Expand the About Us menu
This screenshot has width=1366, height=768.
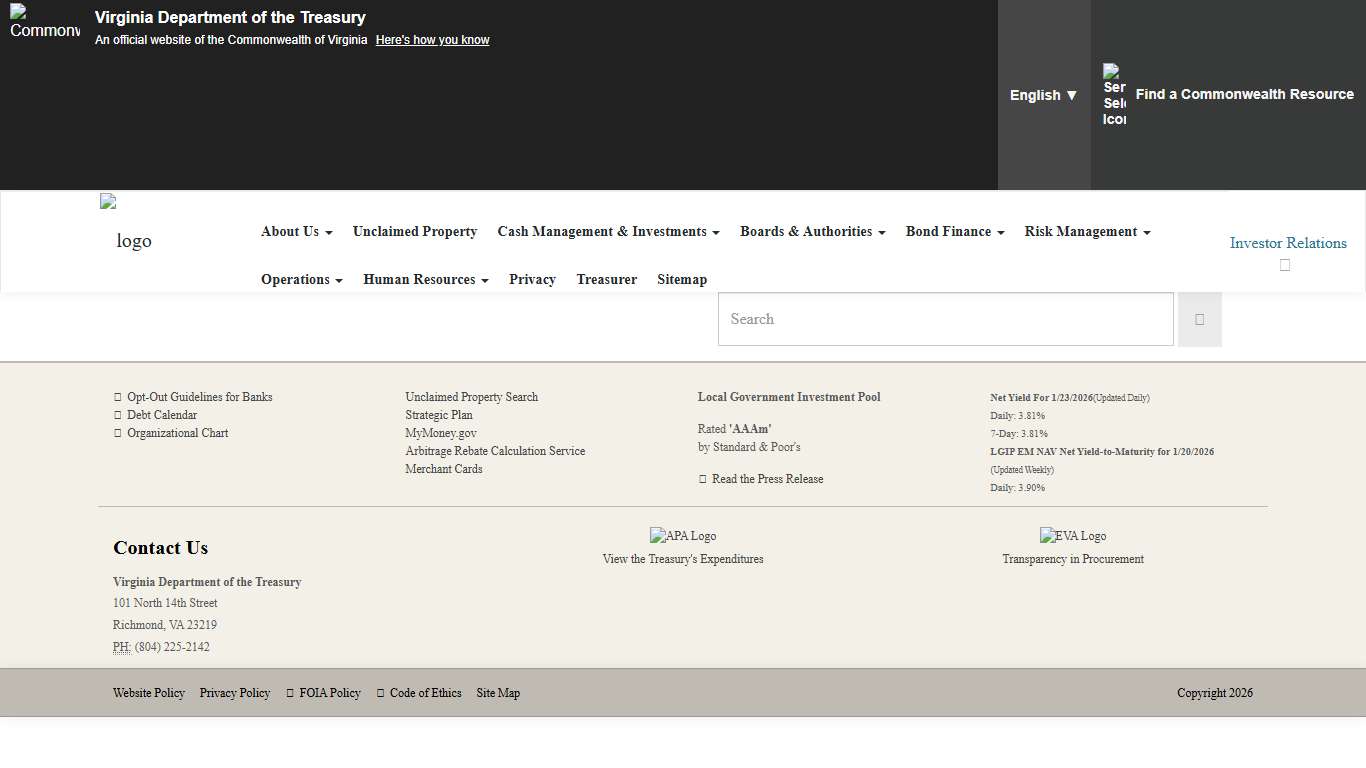coord(296,232)
